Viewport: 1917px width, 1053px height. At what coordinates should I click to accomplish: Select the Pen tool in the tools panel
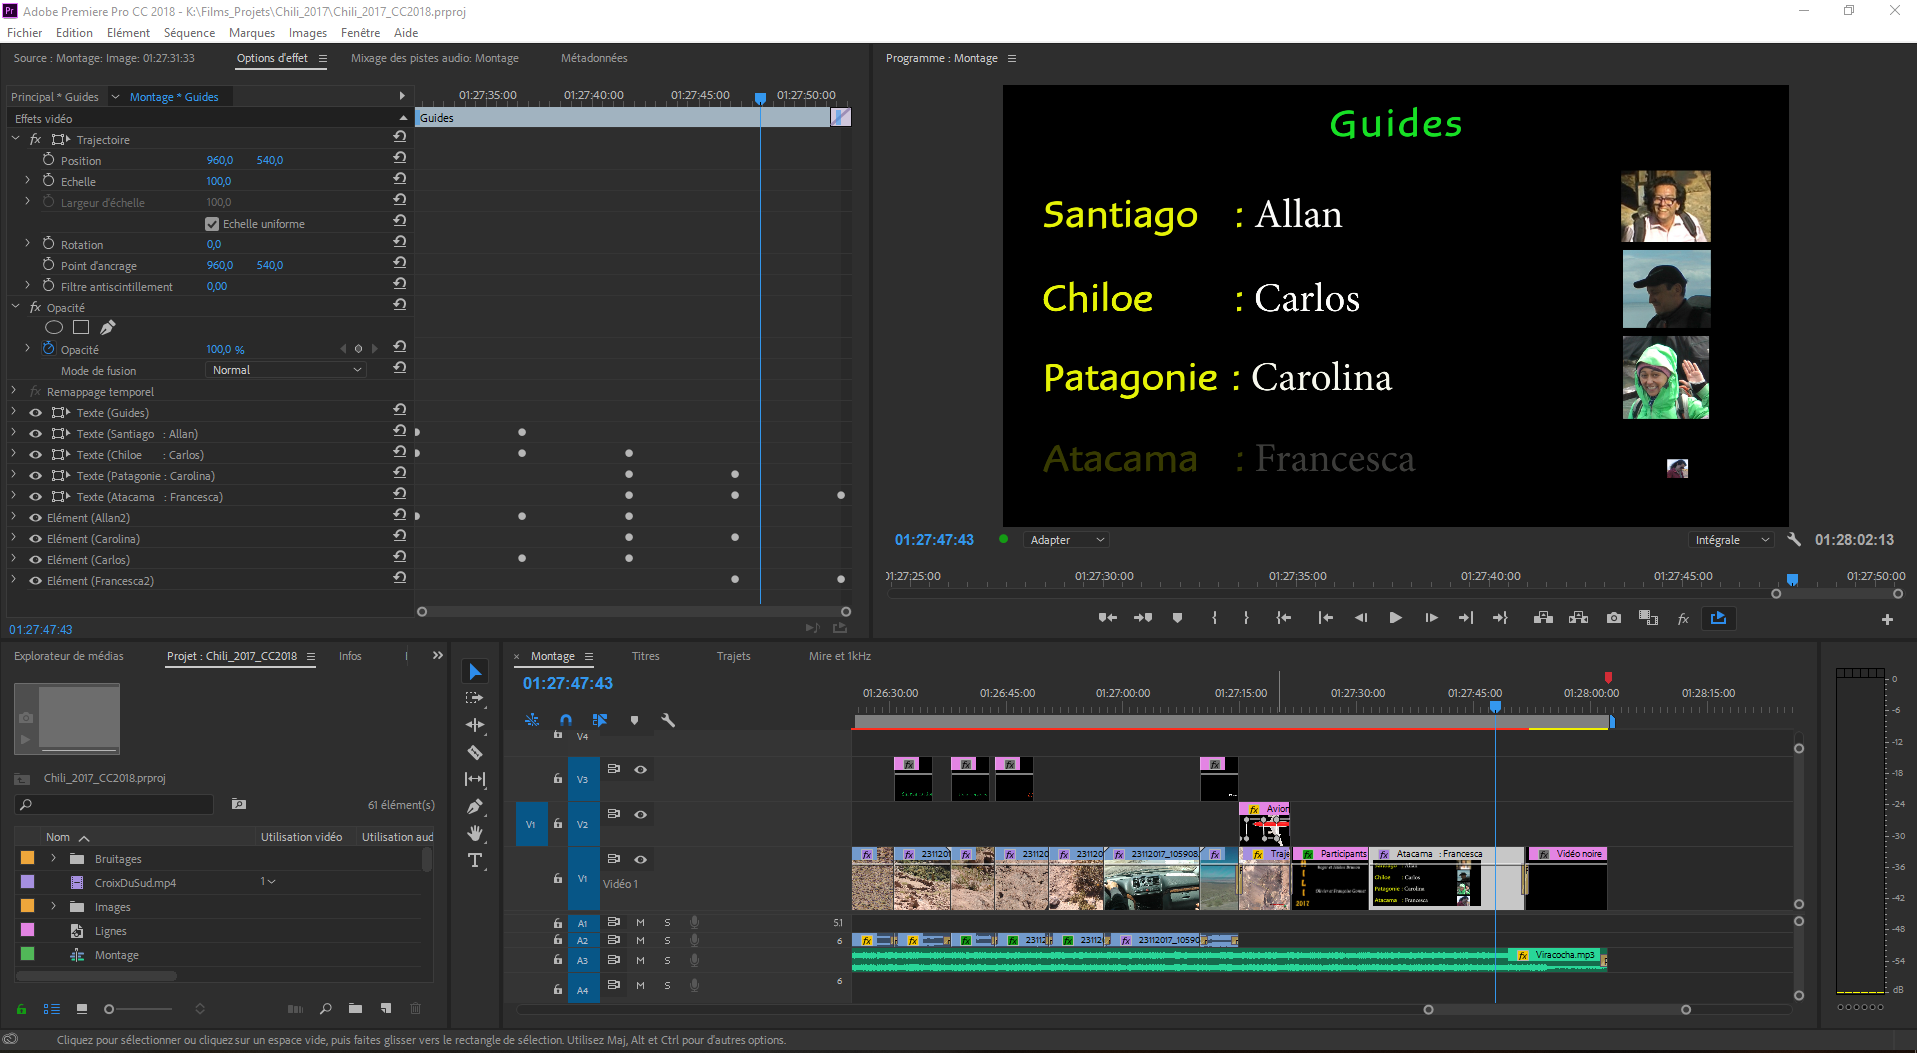tap(475, 806)
